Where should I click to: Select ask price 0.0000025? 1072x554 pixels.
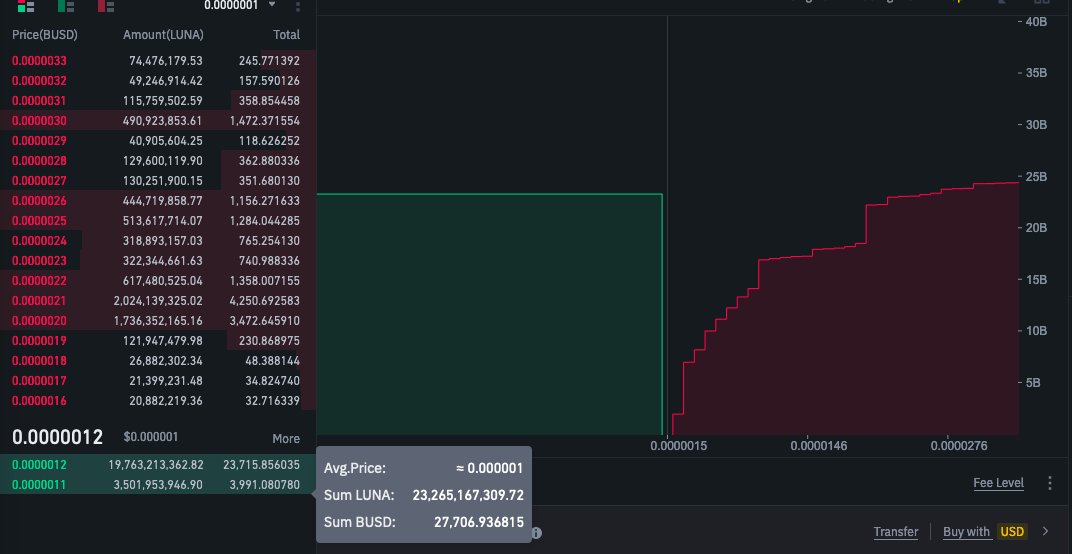click(39, 221)
